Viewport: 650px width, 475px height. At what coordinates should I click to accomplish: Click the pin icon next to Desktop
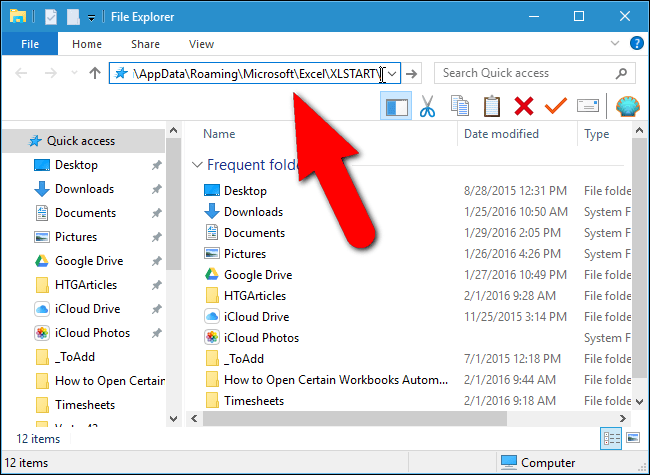point(156,165)
